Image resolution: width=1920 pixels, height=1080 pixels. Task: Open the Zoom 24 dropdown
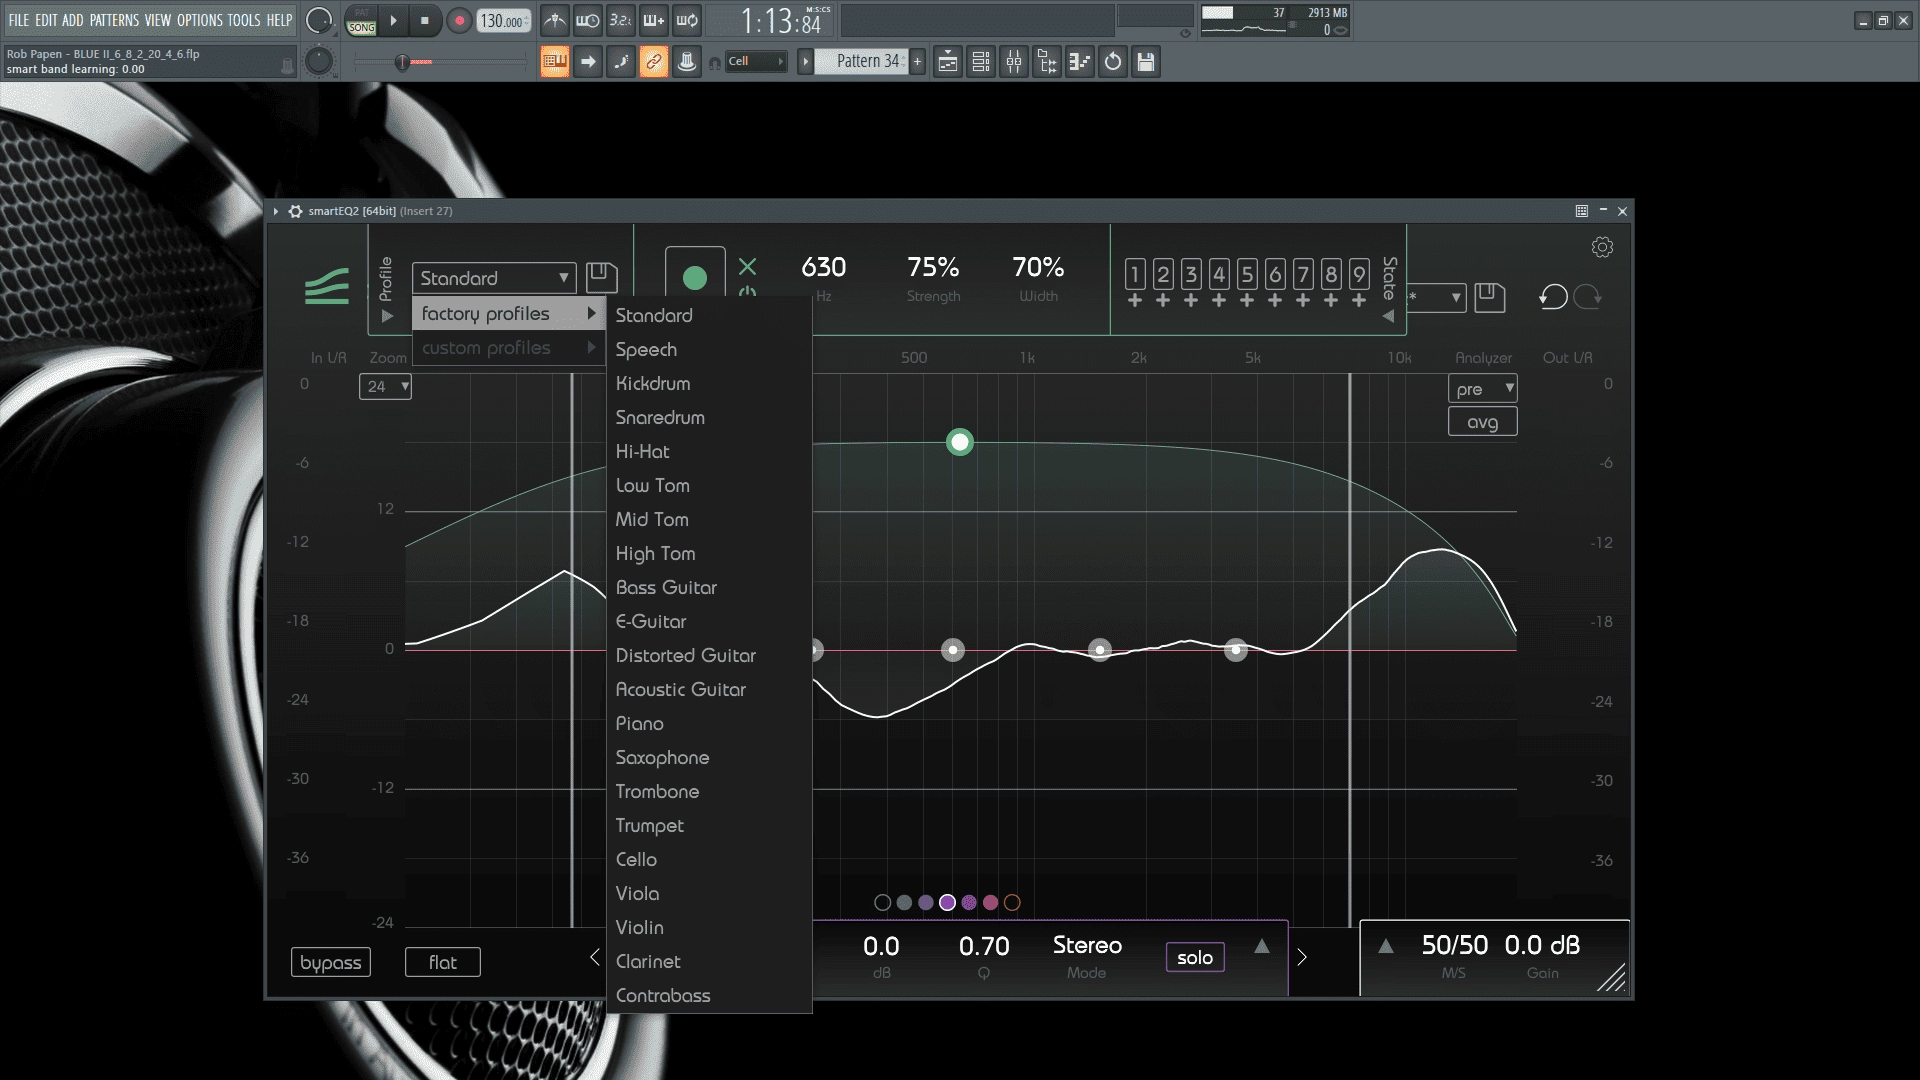[x=385, y=386]
